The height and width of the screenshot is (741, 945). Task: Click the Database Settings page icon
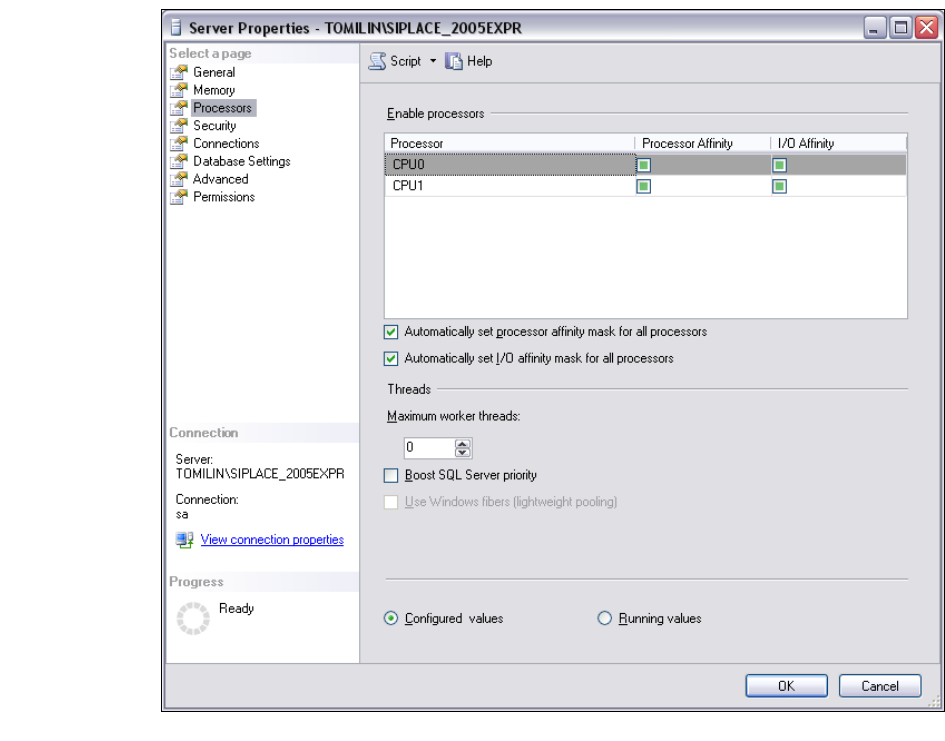(178, 161)
